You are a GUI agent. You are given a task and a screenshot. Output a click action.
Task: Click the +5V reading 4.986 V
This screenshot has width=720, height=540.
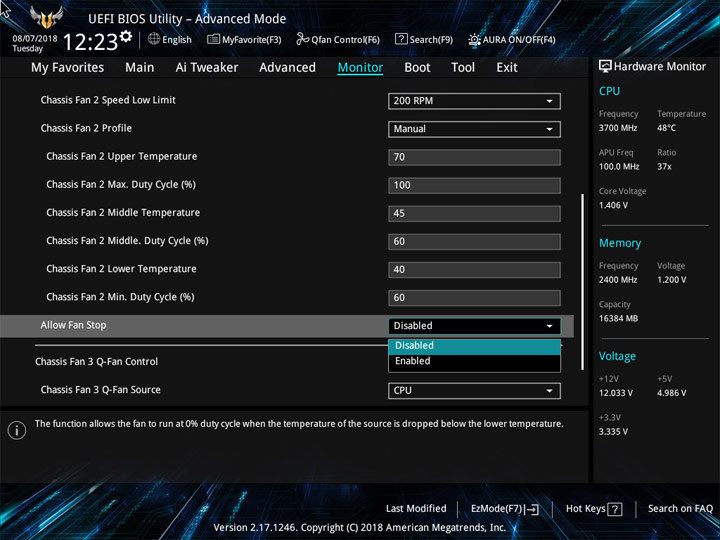pos(672,393)
